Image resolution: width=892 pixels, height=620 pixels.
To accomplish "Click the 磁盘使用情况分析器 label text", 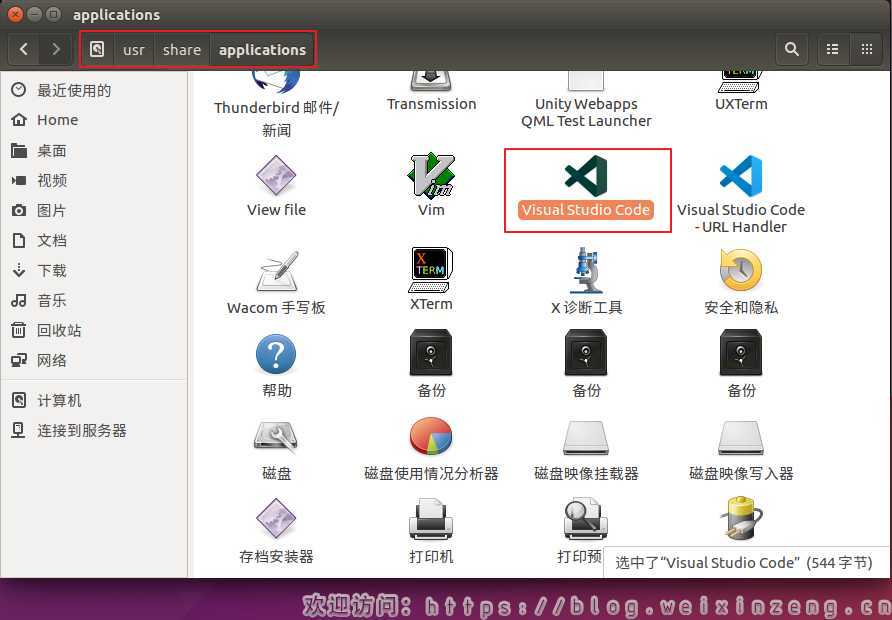I will click(431, 473).
